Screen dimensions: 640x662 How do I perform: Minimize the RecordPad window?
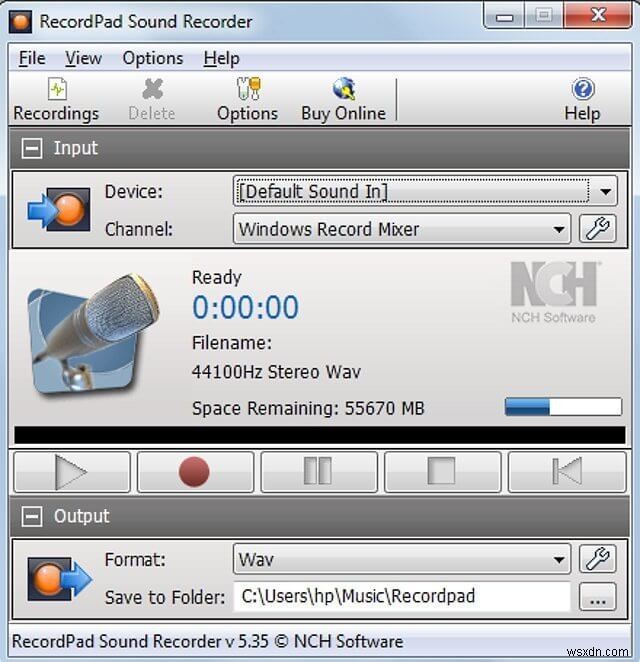(x=504, y=16)
